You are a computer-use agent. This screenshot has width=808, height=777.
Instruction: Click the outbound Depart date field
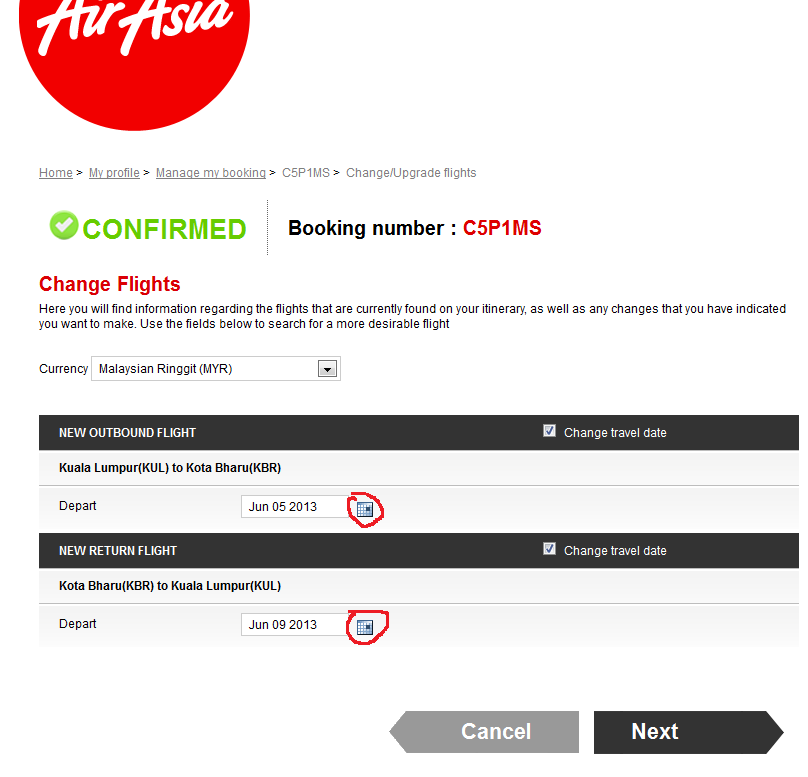(x=294, y=507)
